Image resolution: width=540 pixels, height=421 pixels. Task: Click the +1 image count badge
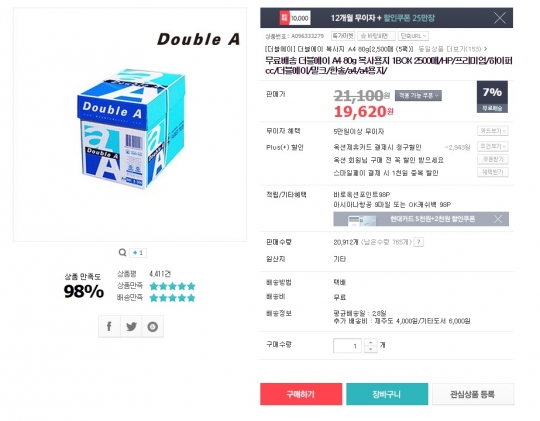(138, 253)
